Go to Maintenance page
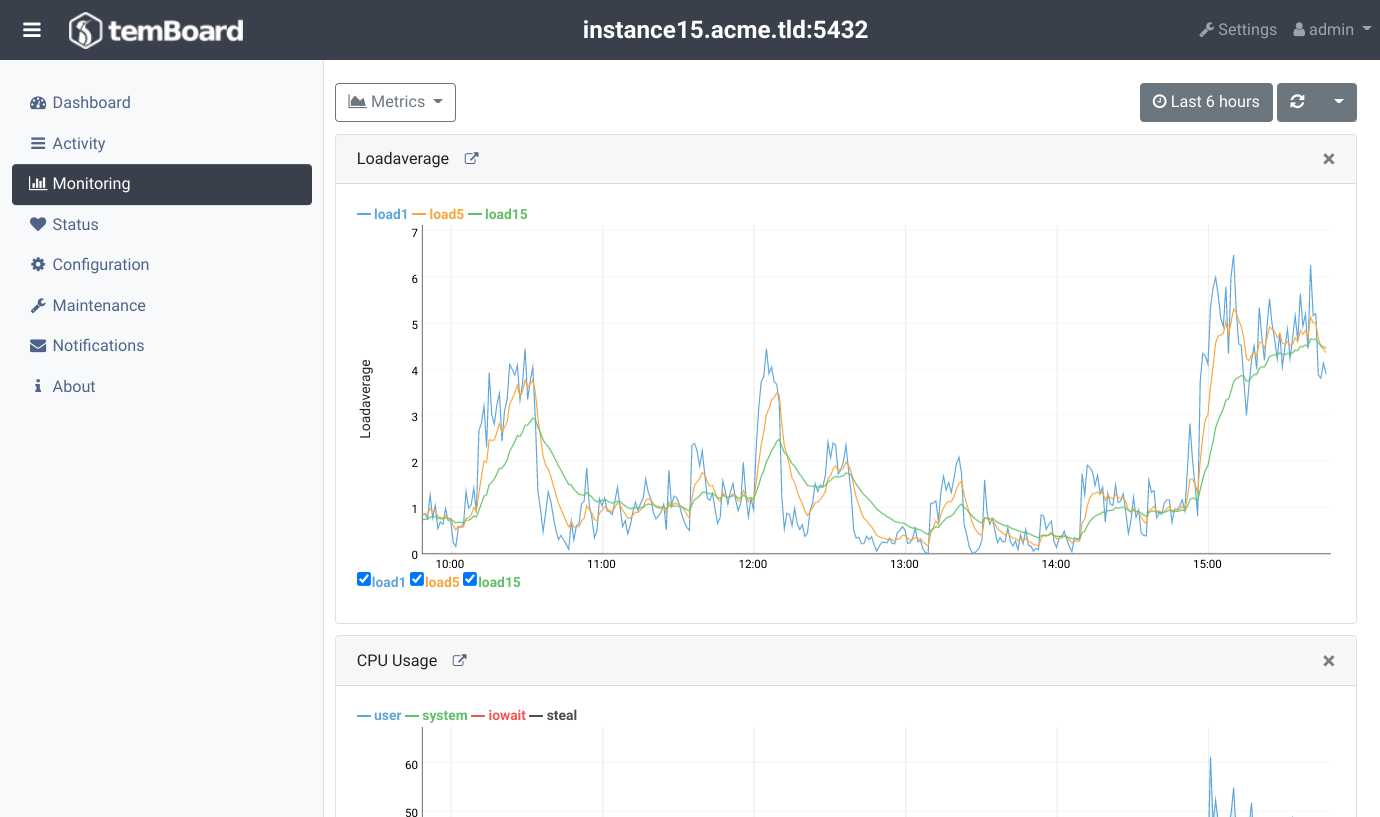Image resolution: width=1380 pixels, height=817 pixels. 162,305
